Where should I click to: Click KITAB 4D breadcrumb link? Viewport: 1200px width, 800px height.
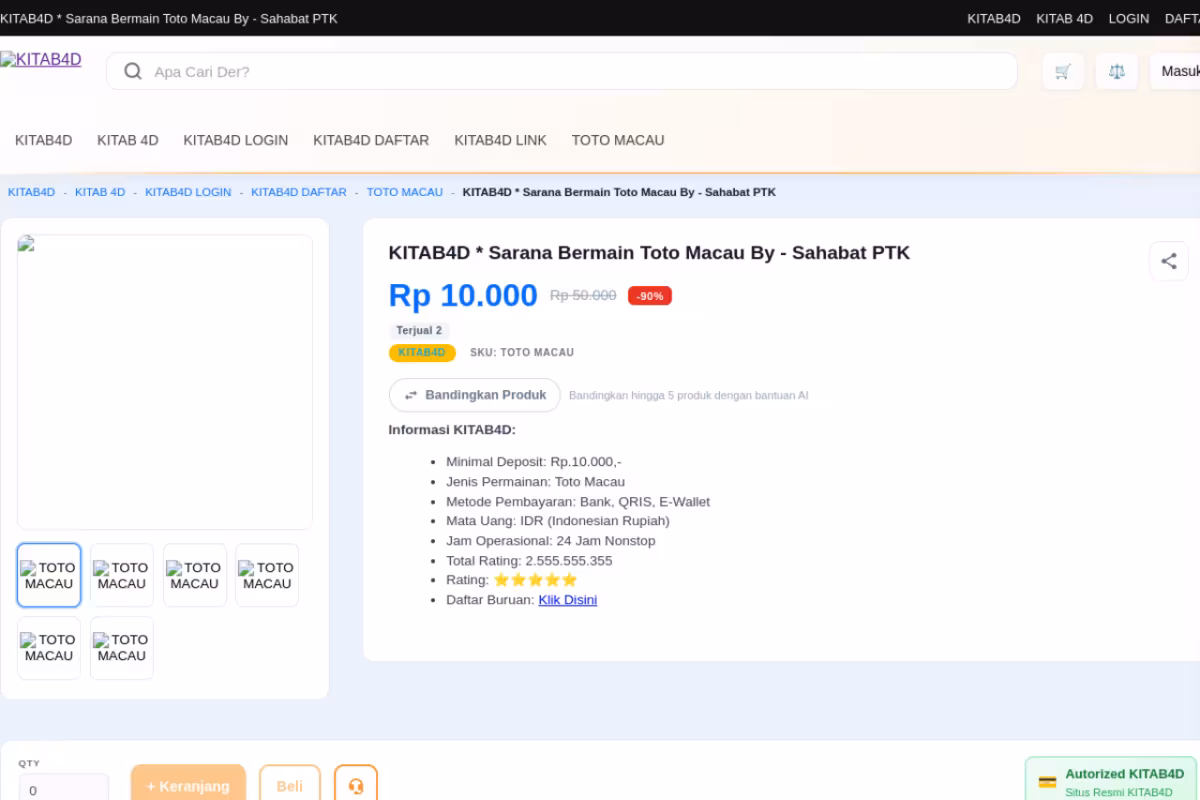(100, 192)
